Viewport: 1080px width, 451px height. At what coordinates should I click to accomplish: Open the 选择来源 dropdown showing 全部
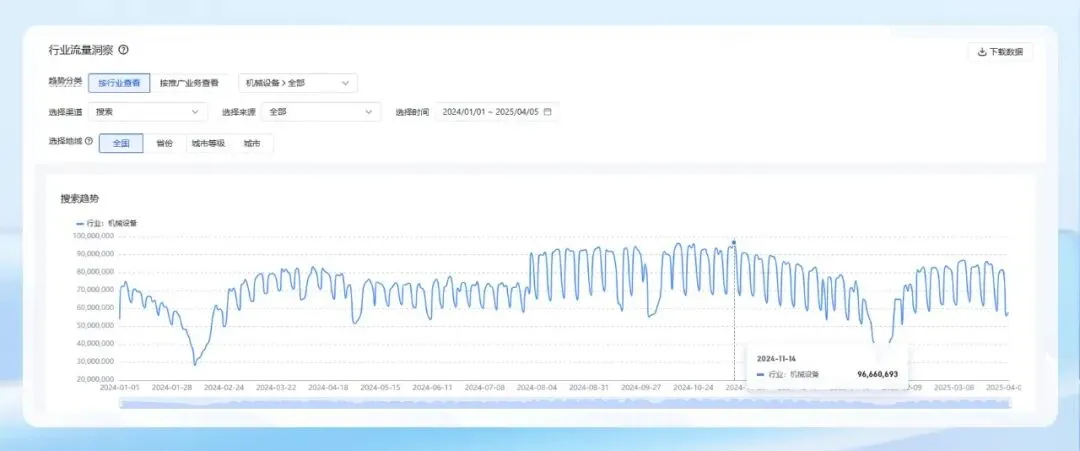click(322, 112)
